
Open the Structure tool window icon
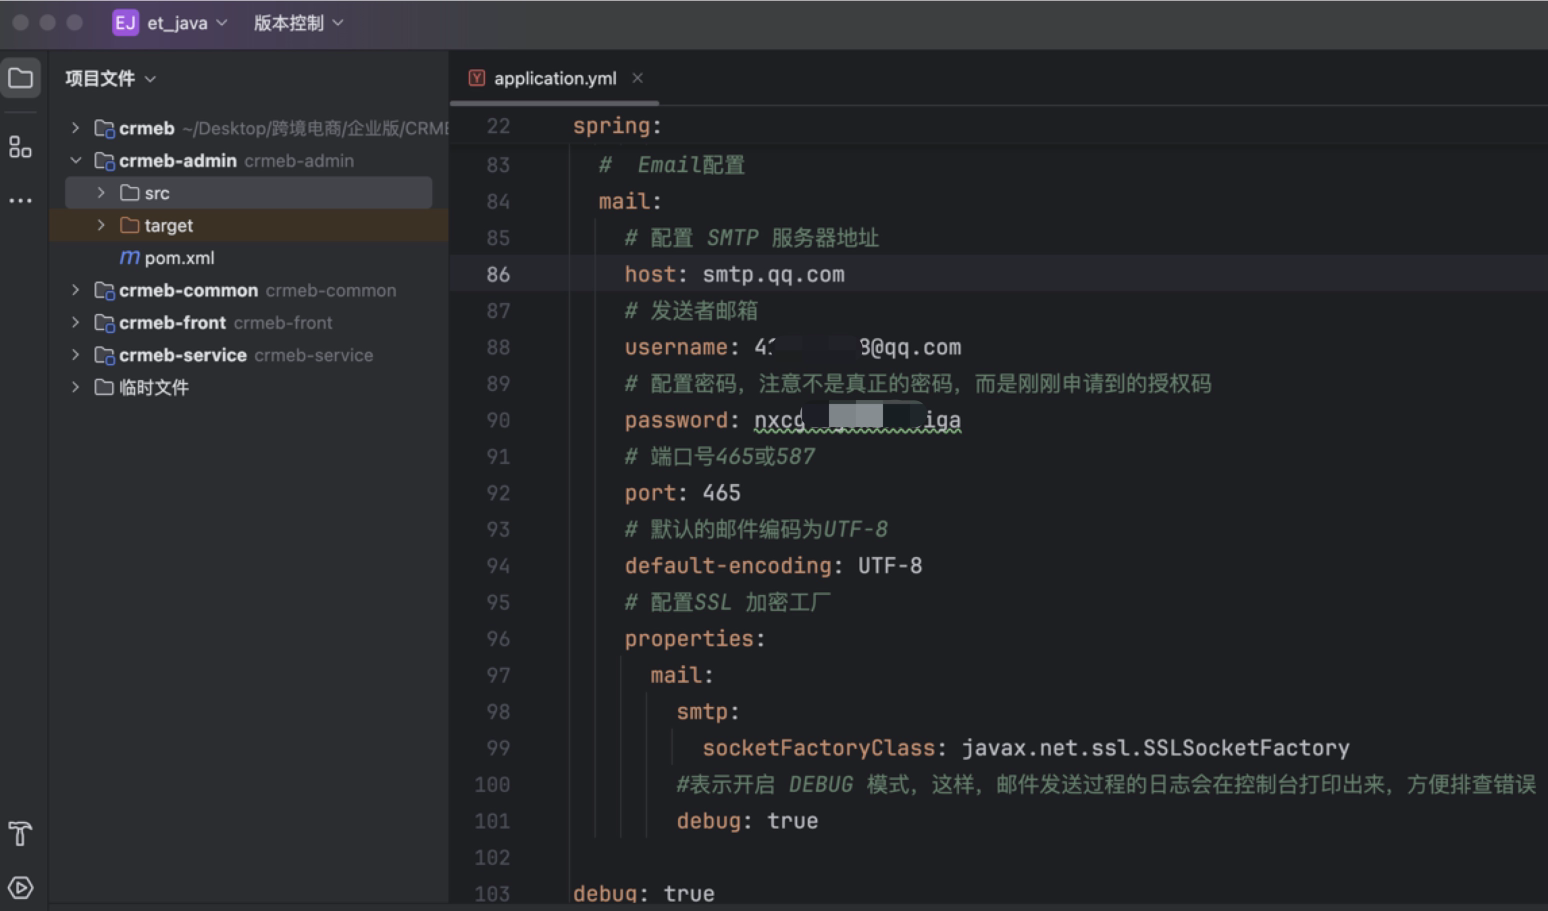pyautogui.click(x=20, y=147)
